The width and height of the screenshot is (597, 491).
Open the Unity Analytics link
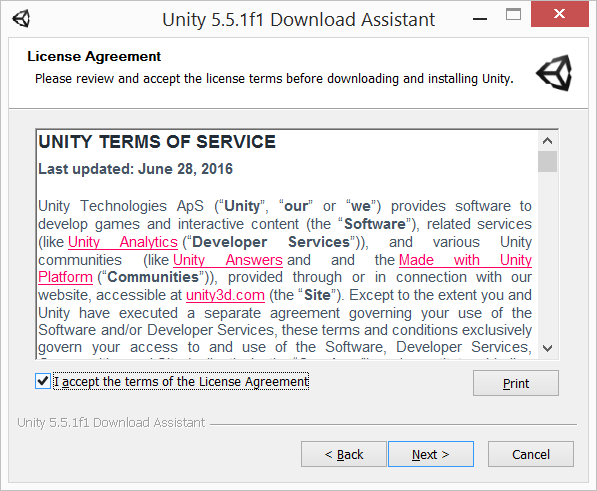coord(123,242)
